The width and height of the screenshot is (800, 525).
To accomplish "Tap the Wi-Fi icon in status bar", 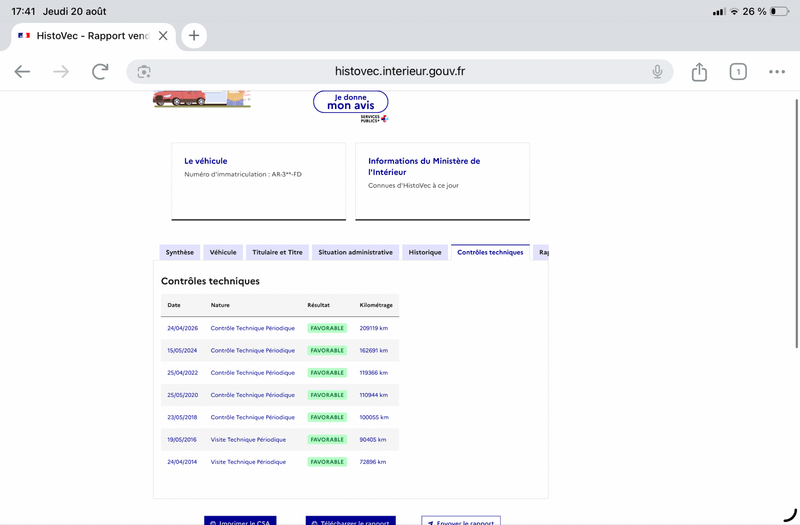I will [734, 11].
